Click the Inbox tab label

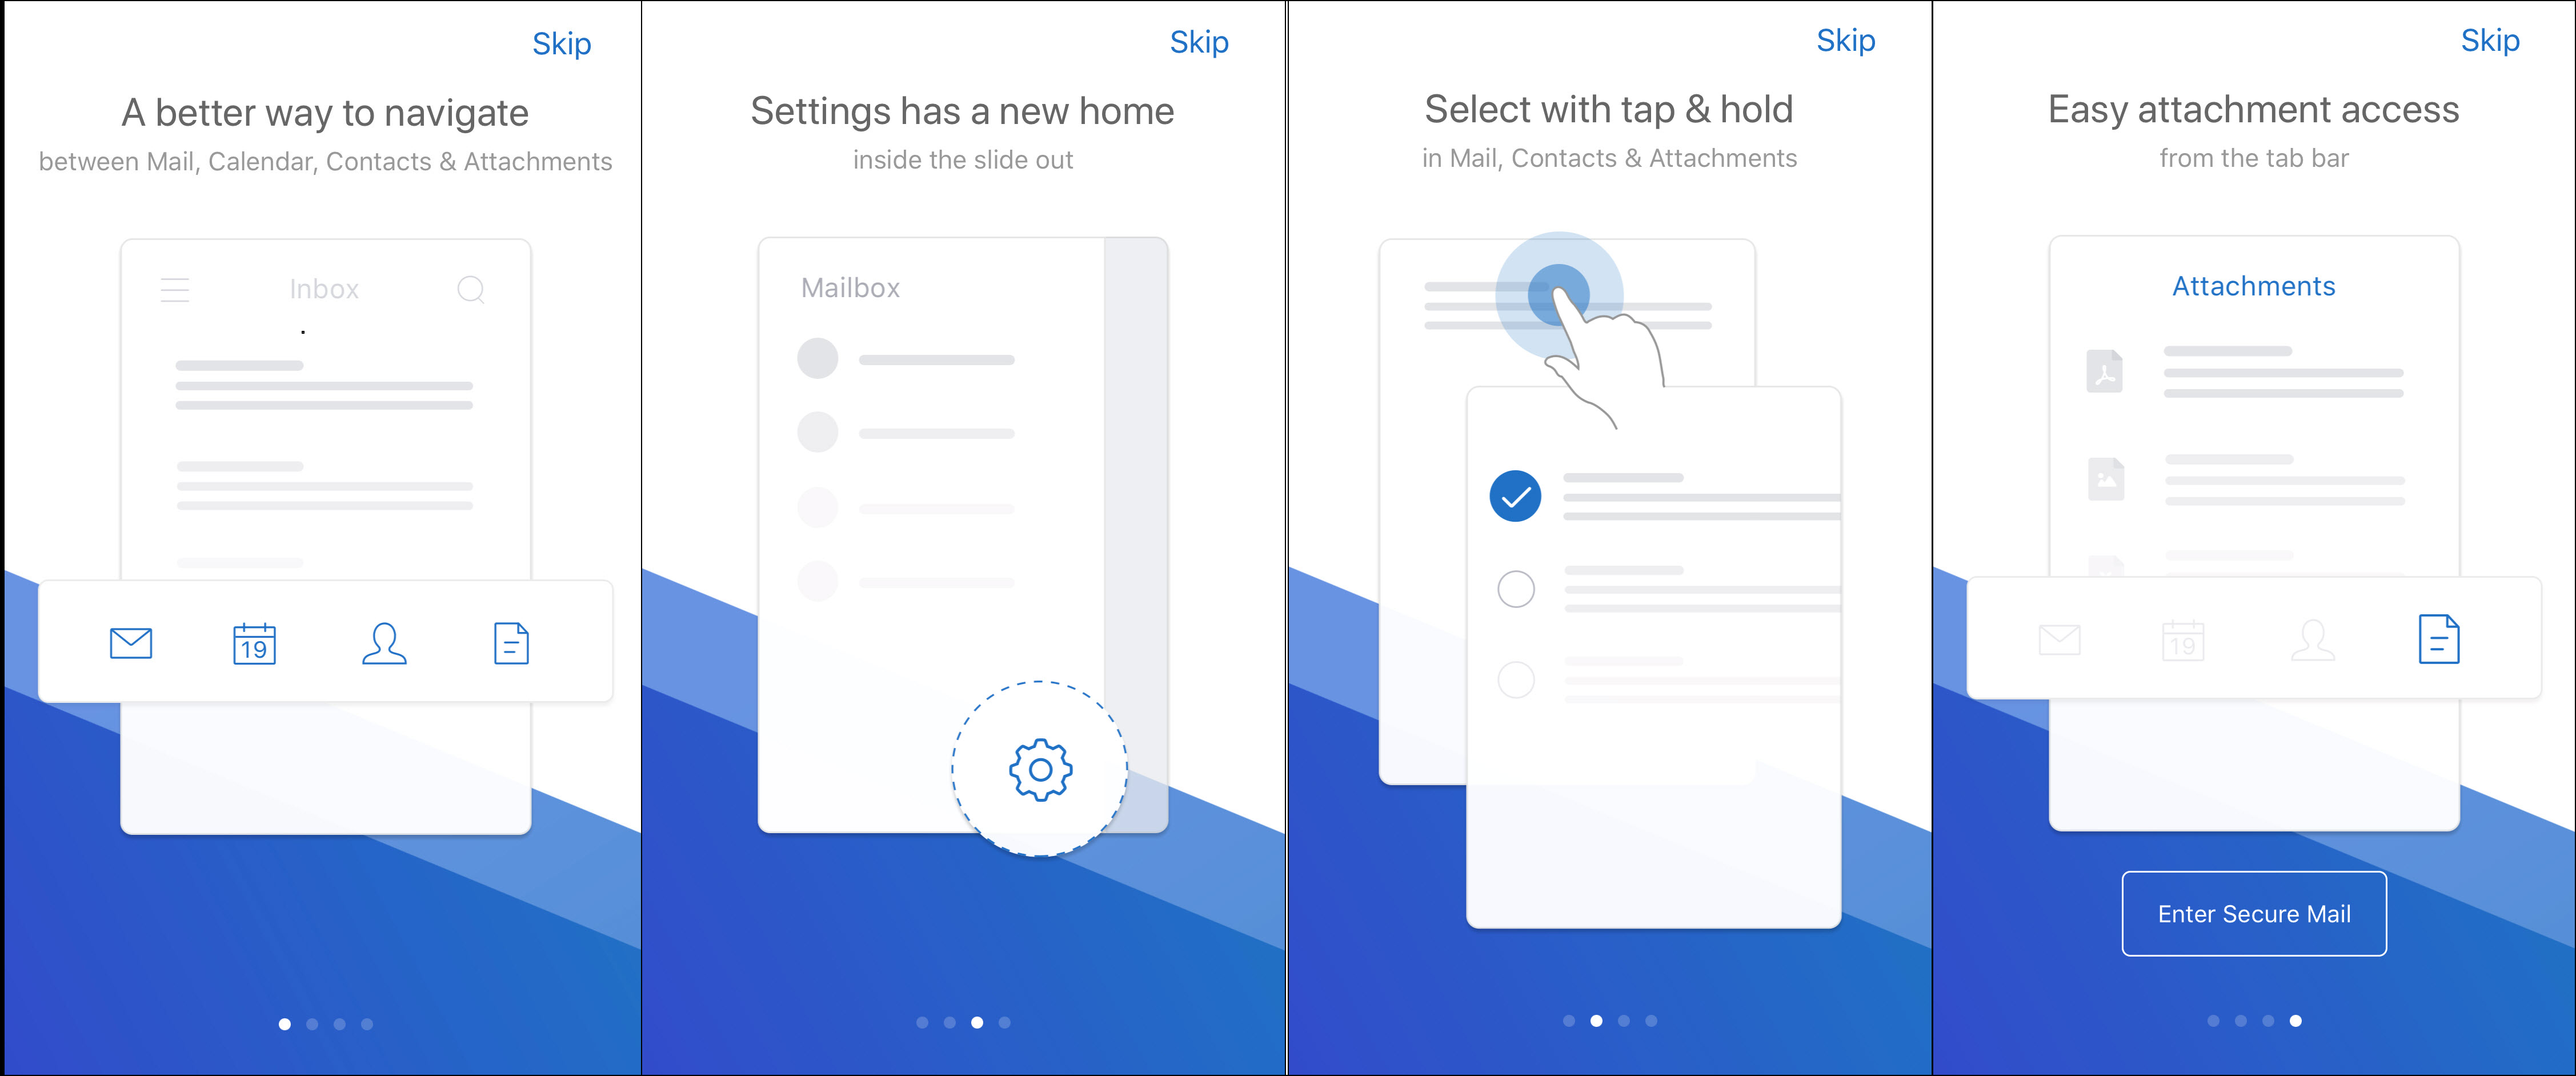325,287
